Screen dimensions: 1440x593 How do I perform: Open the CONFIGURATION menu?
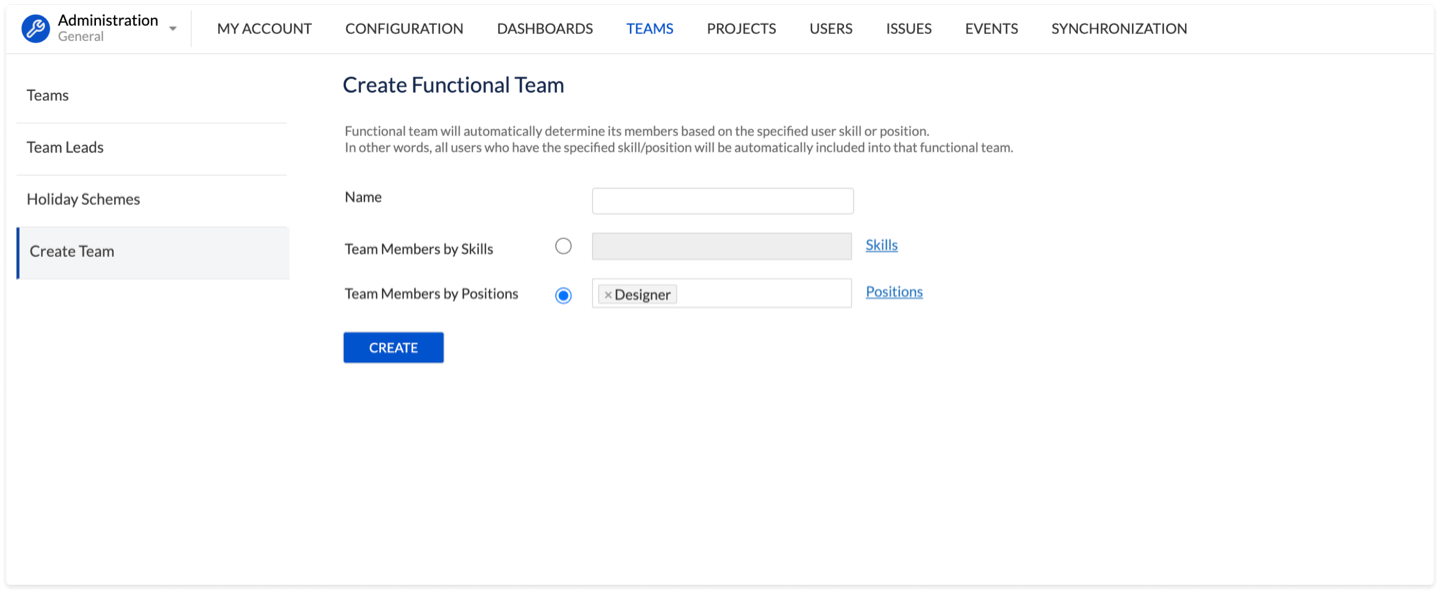tap(404, 29)
